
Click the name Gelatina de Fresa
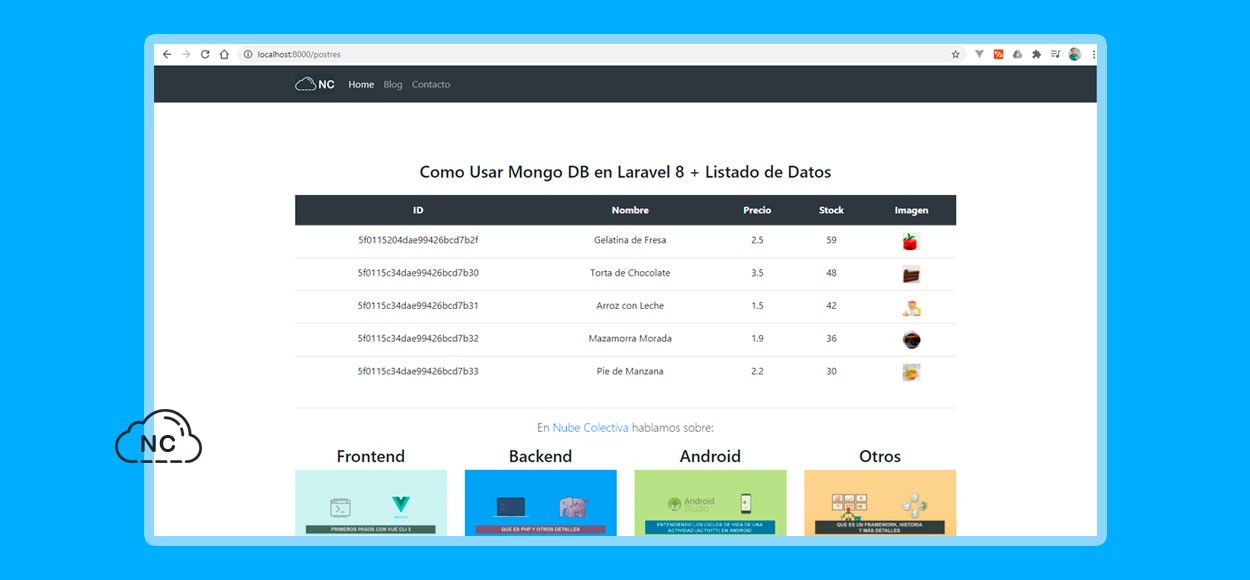tap(630, 240)
